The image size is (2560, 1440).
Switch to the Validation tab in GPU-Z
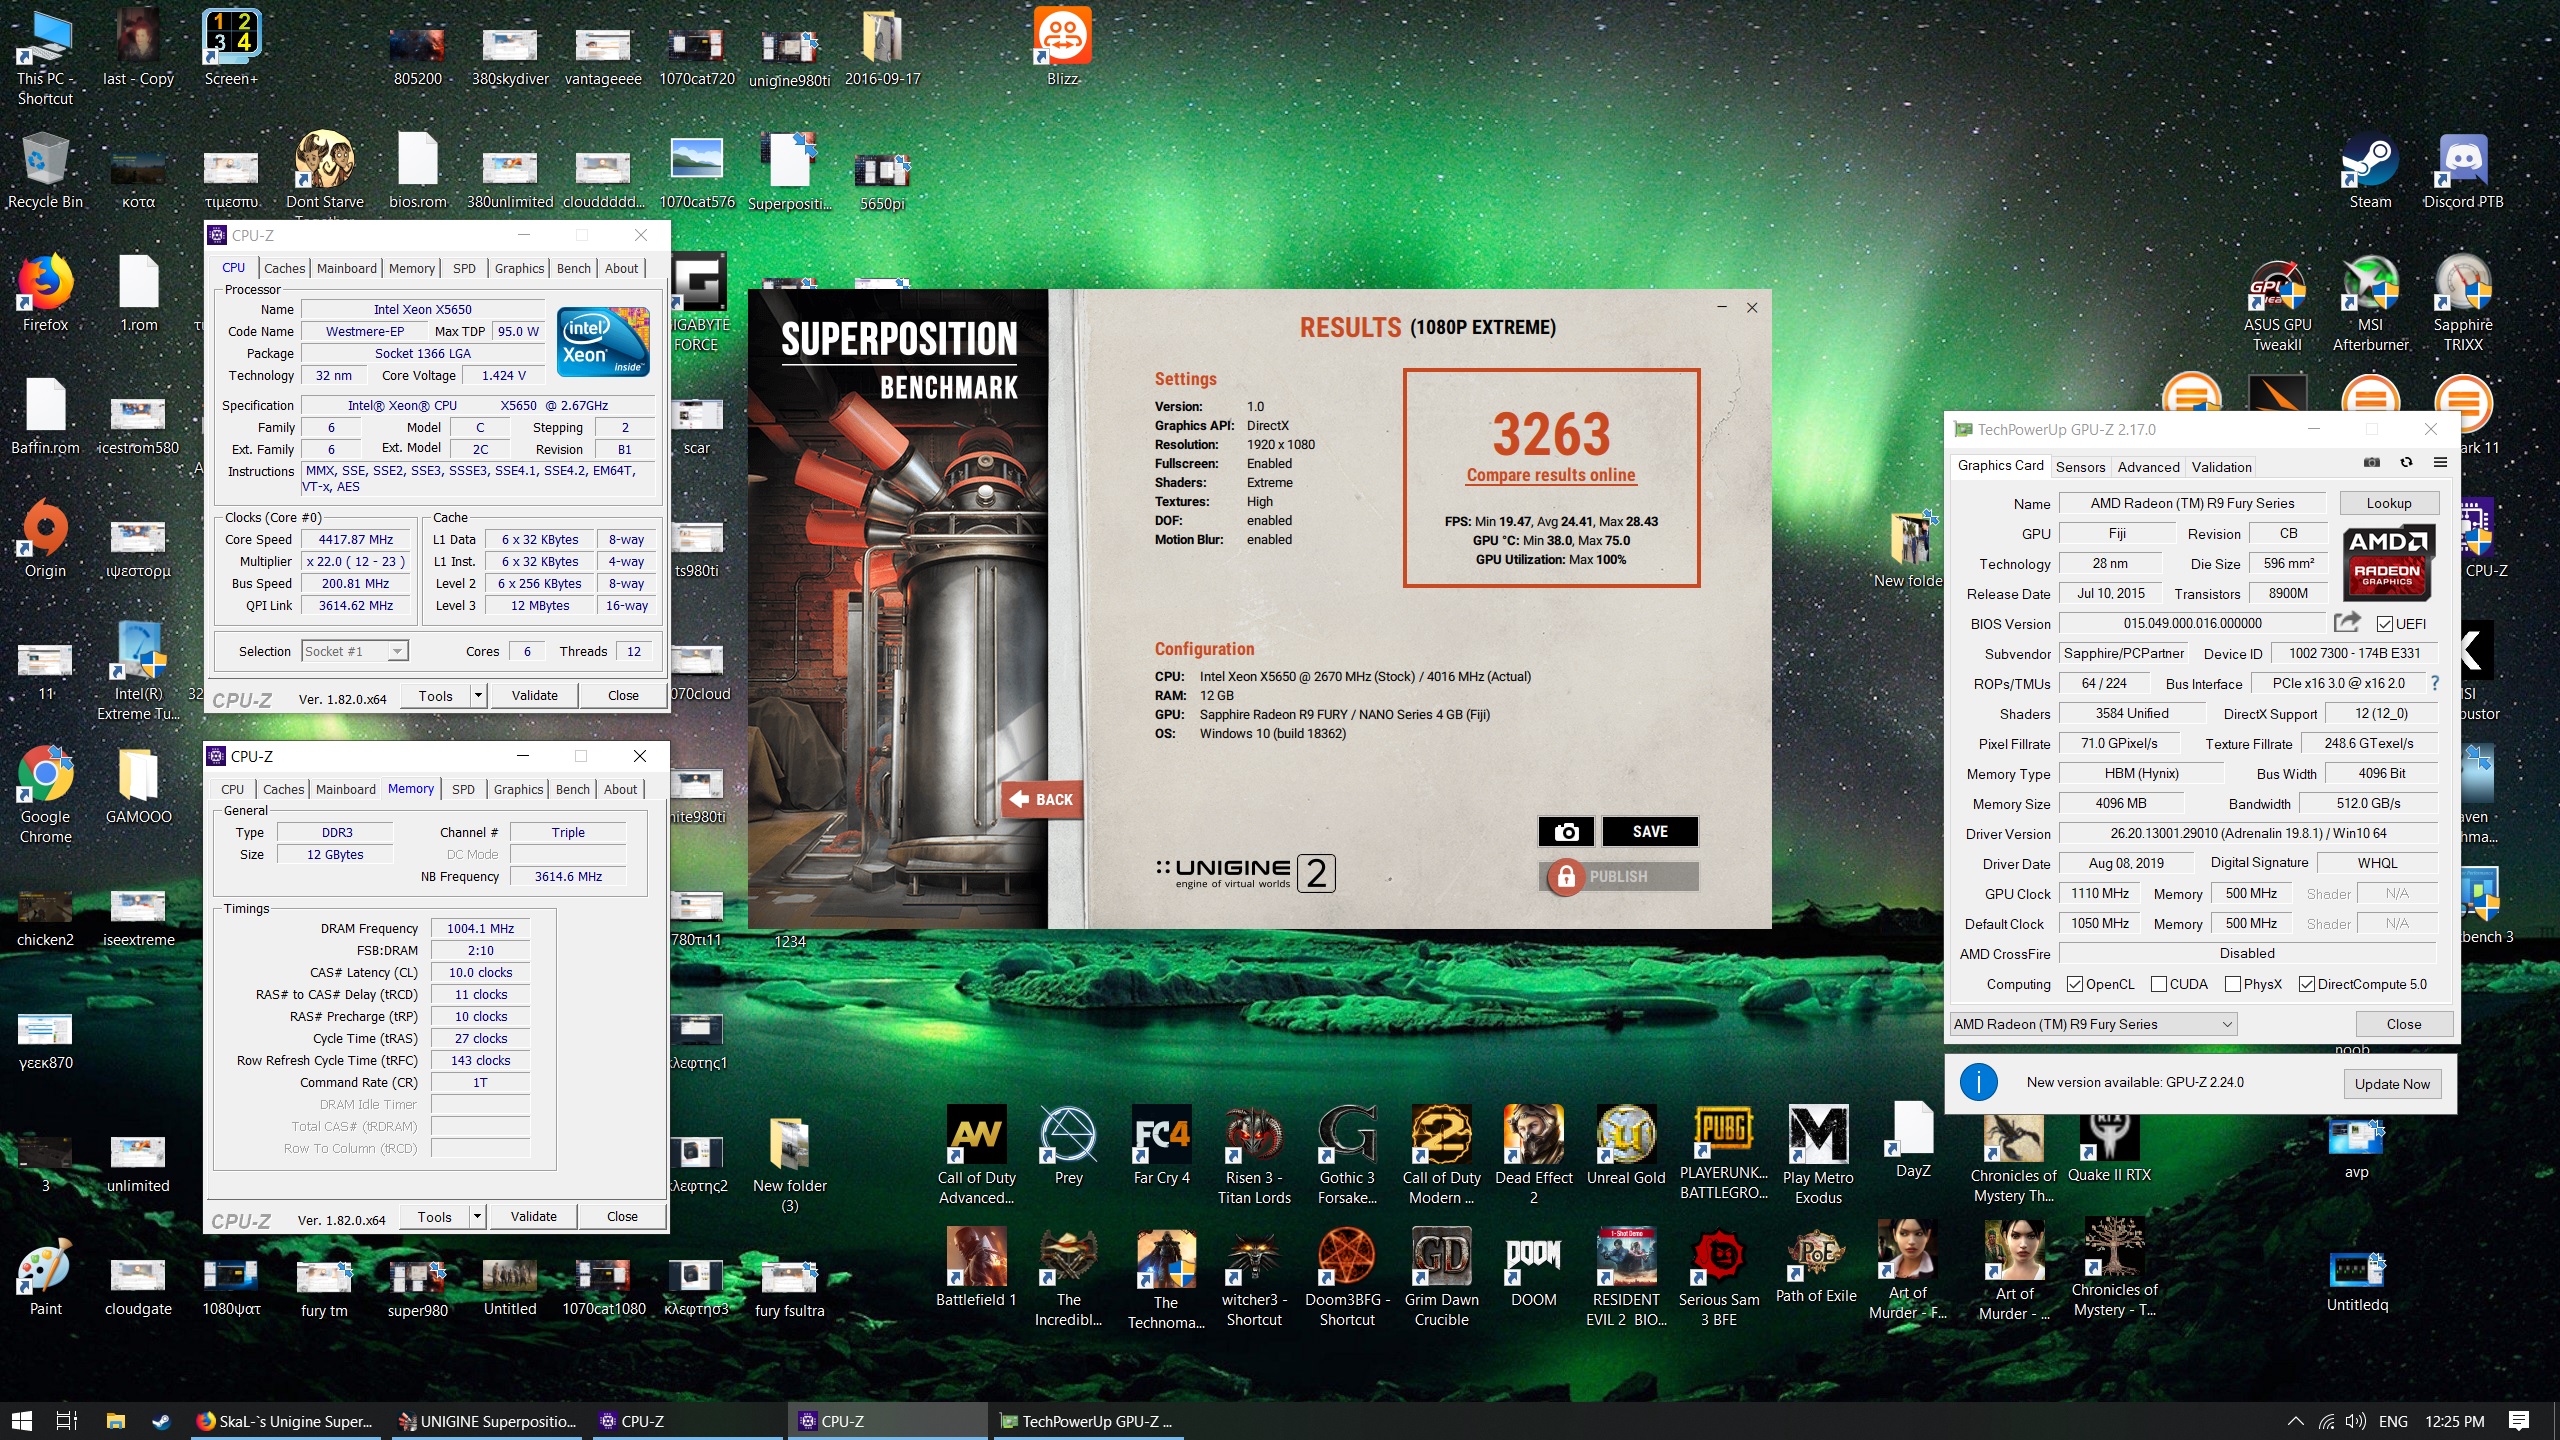click(x=2221, y=467)
